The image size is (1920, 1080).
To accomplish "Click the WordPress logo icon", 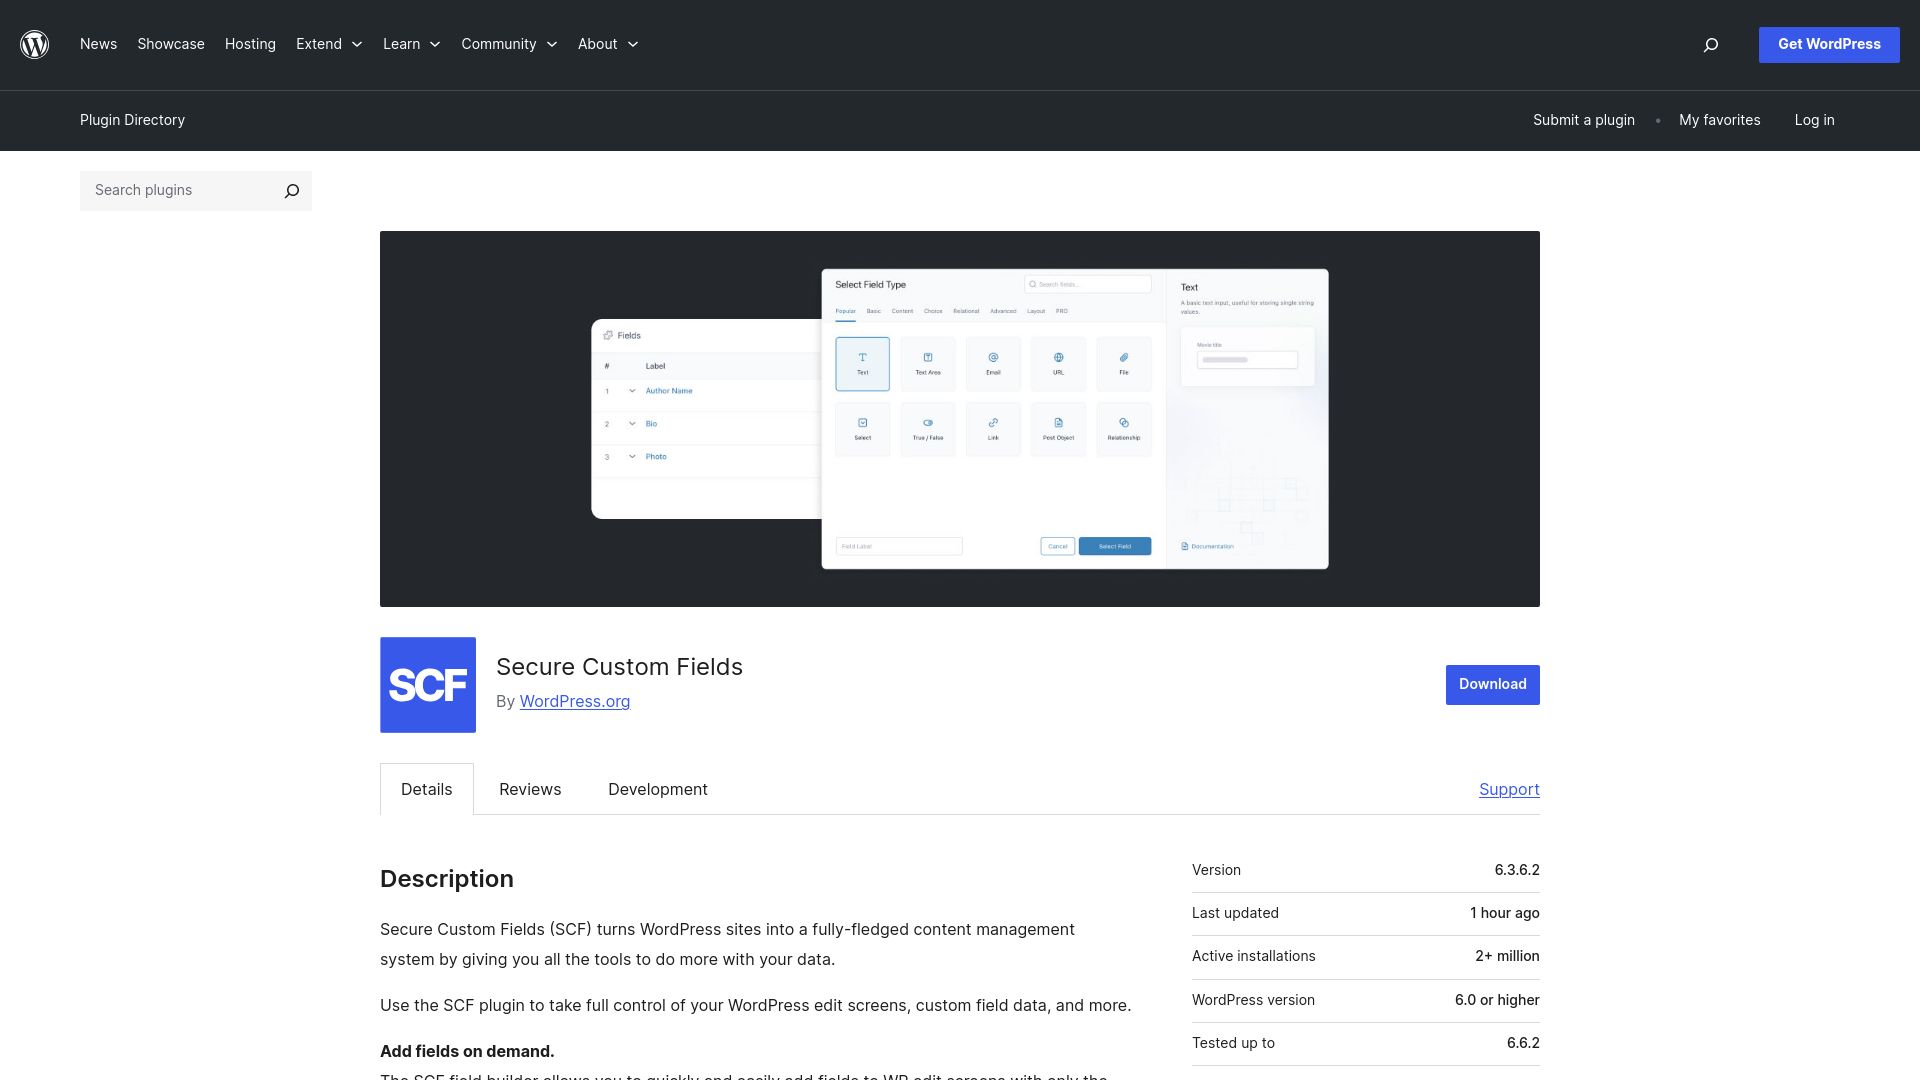I will (x=35, y=44).
